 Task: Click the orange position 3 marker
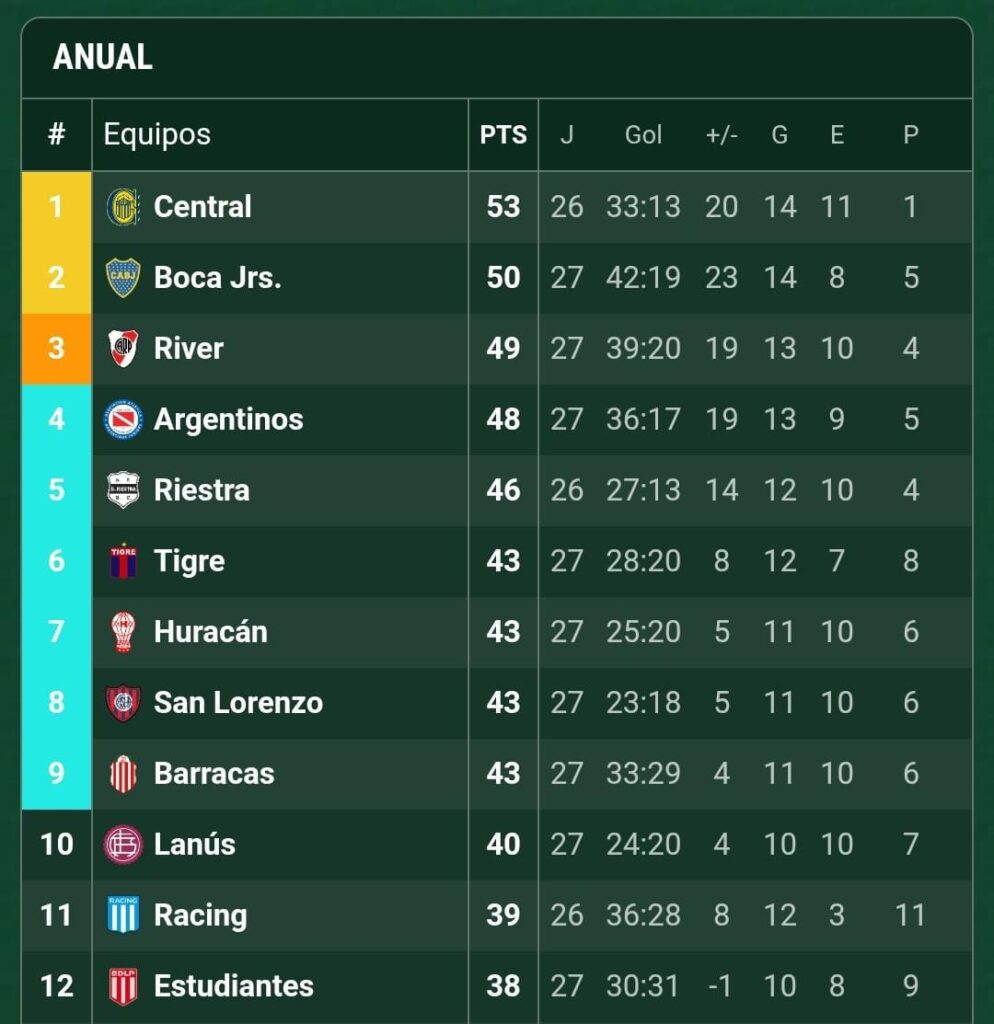(x=56, y=349)
